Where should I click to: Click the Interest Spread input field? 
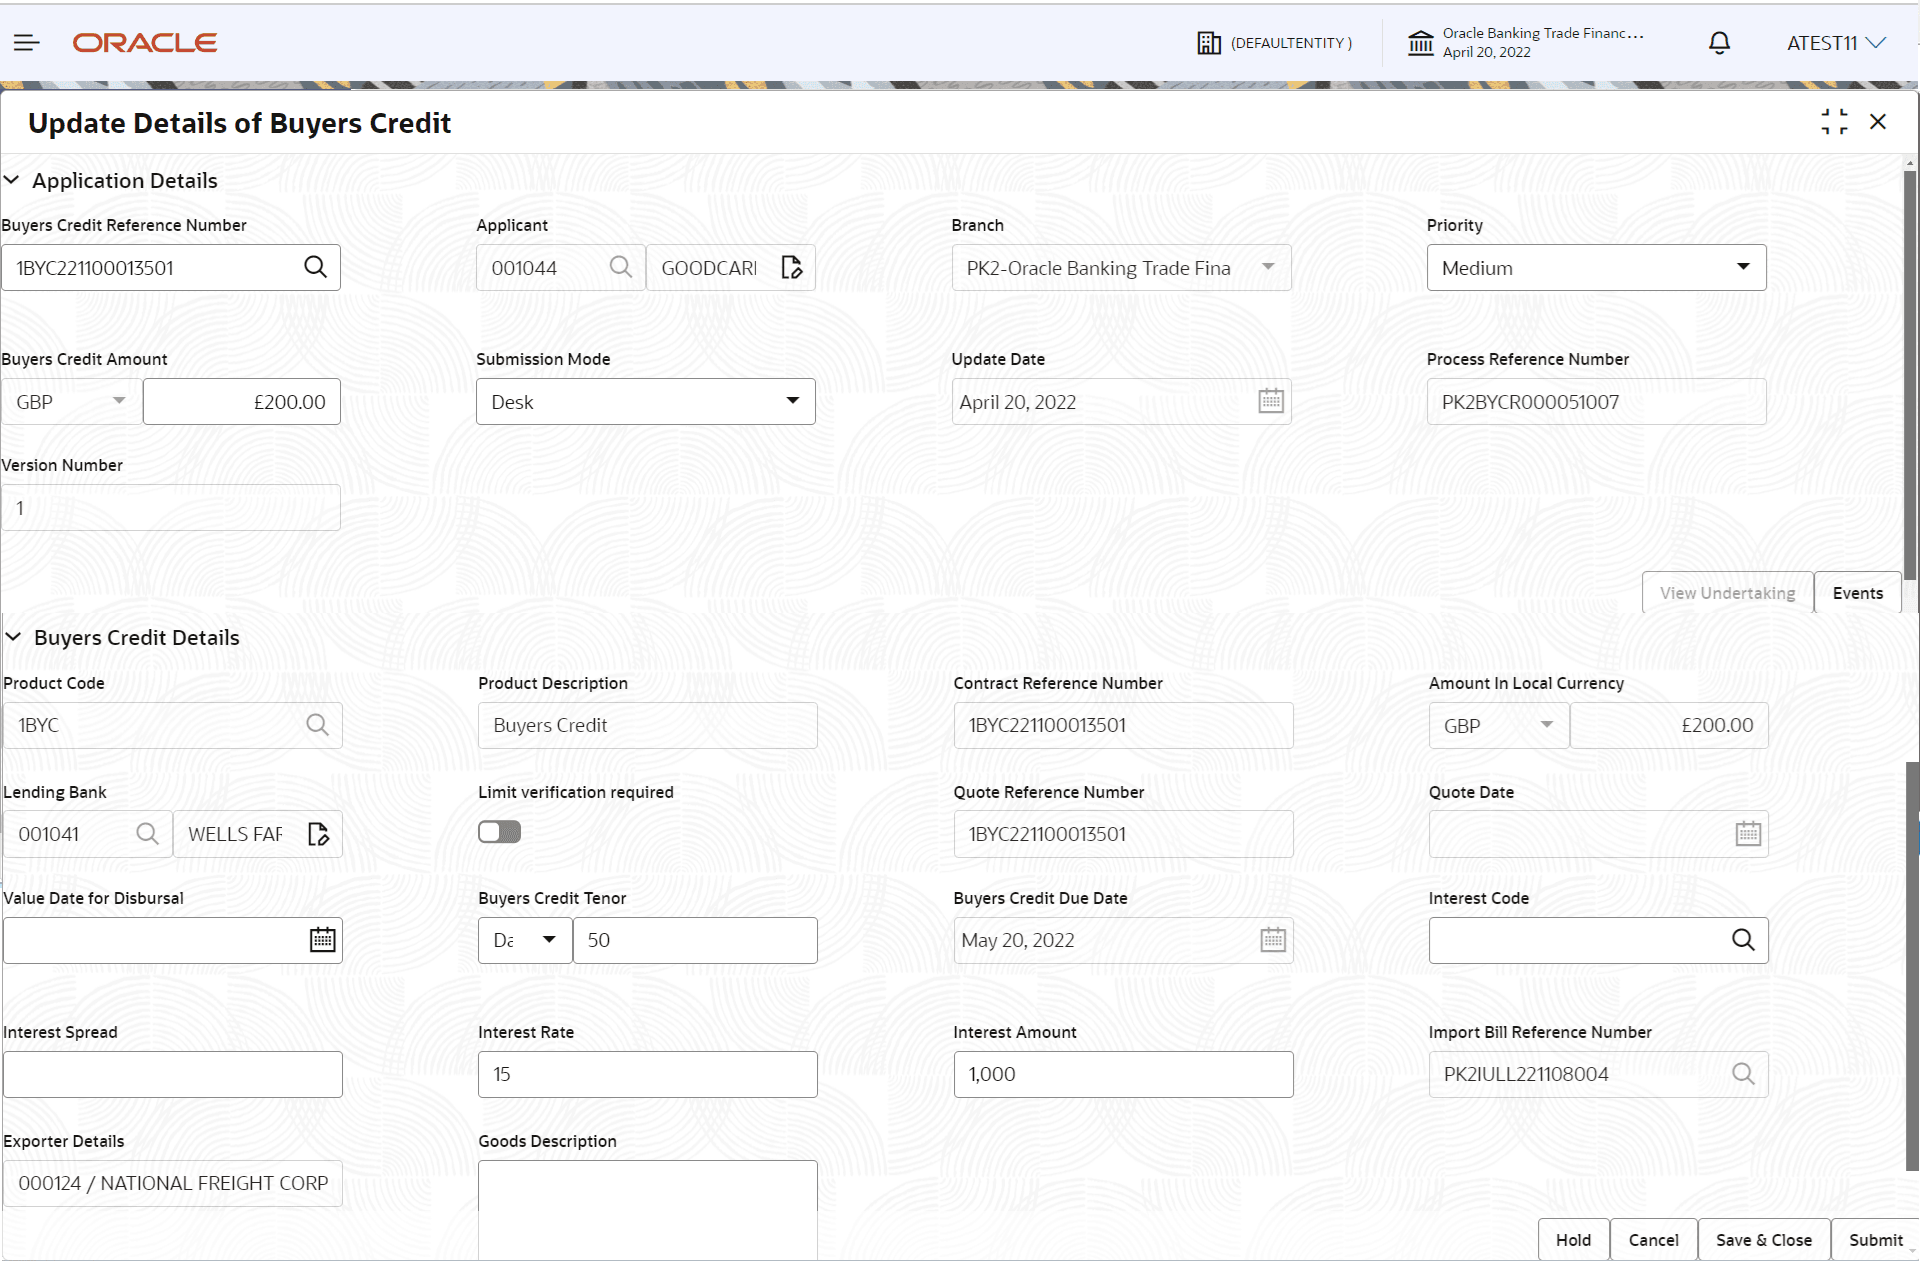click(x=172, y=1074)
